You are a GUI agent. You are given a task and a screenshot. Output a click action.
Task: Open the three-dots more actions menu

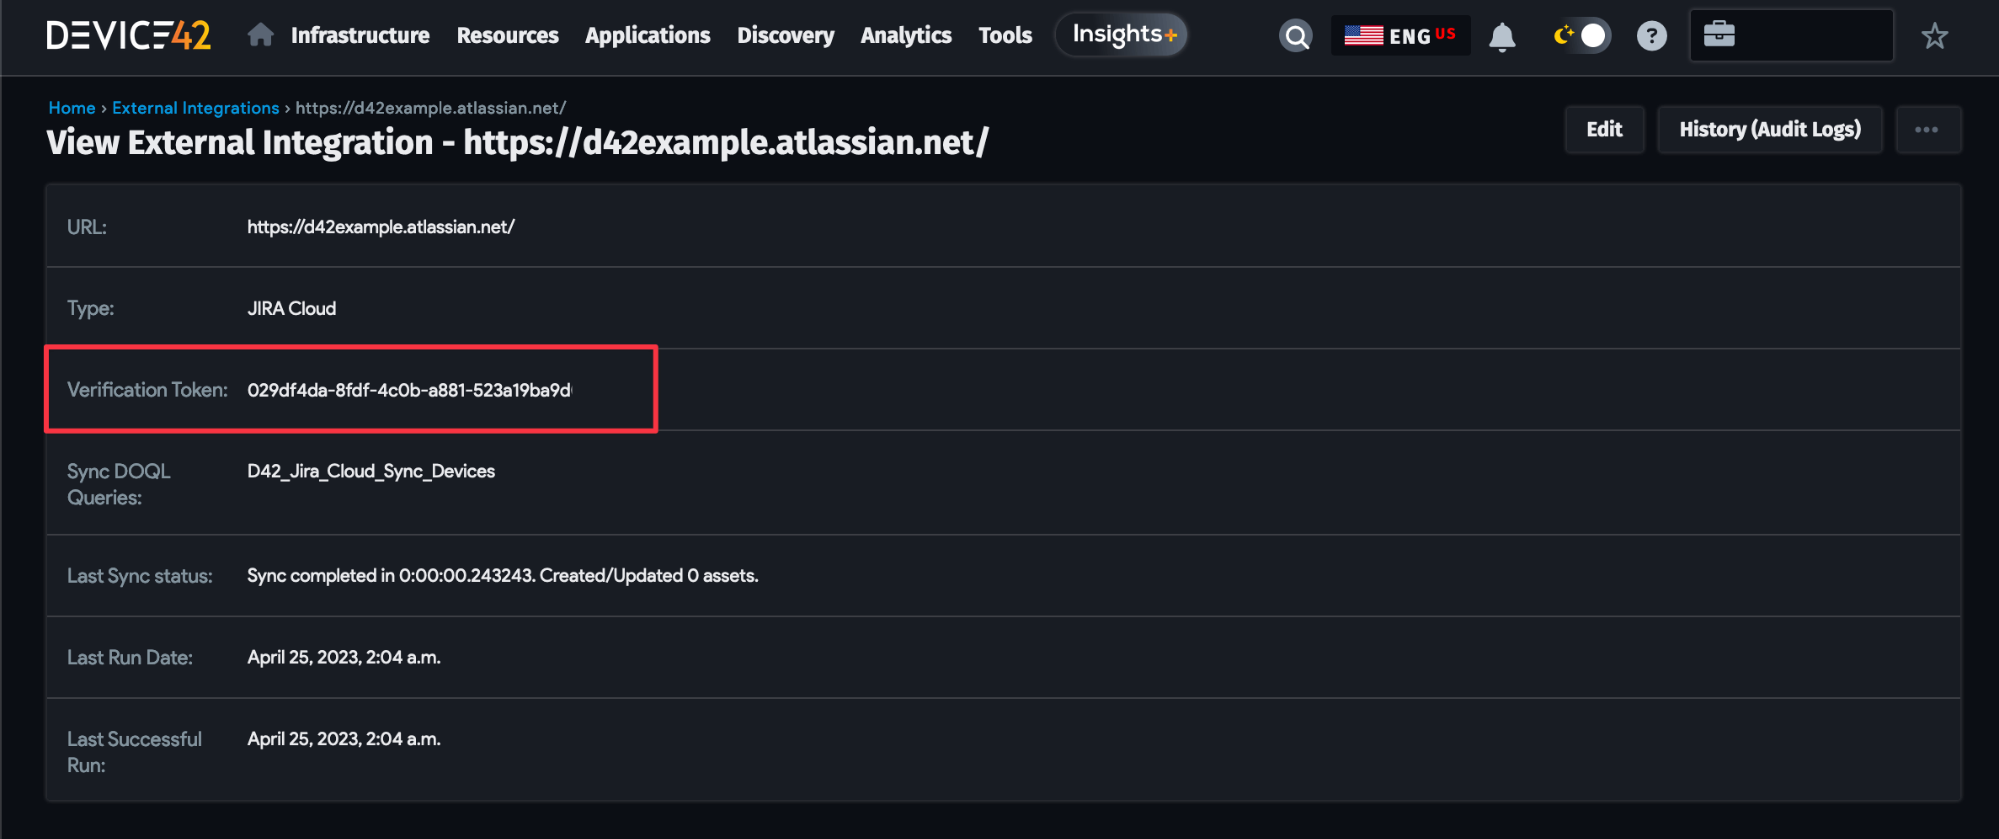pos(1926,130)
